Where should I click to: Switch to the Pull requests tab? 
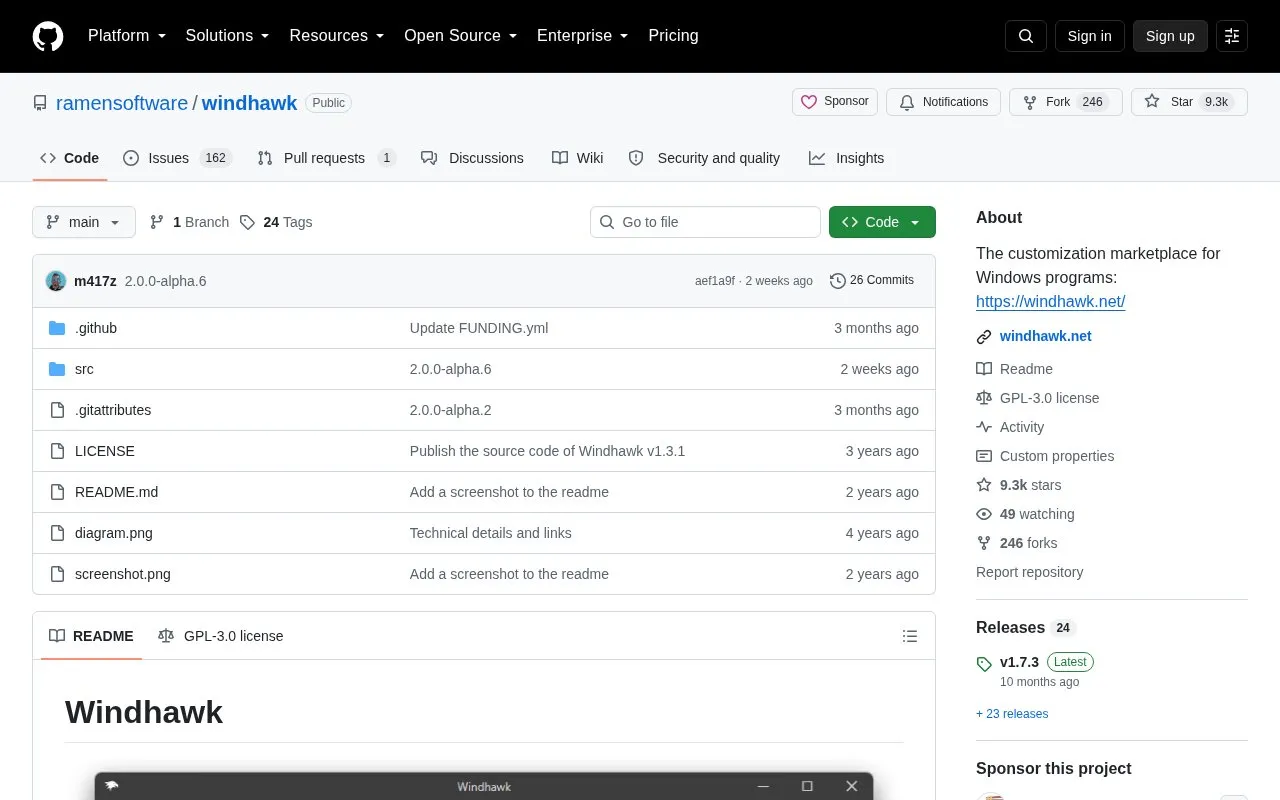(326, 158)
